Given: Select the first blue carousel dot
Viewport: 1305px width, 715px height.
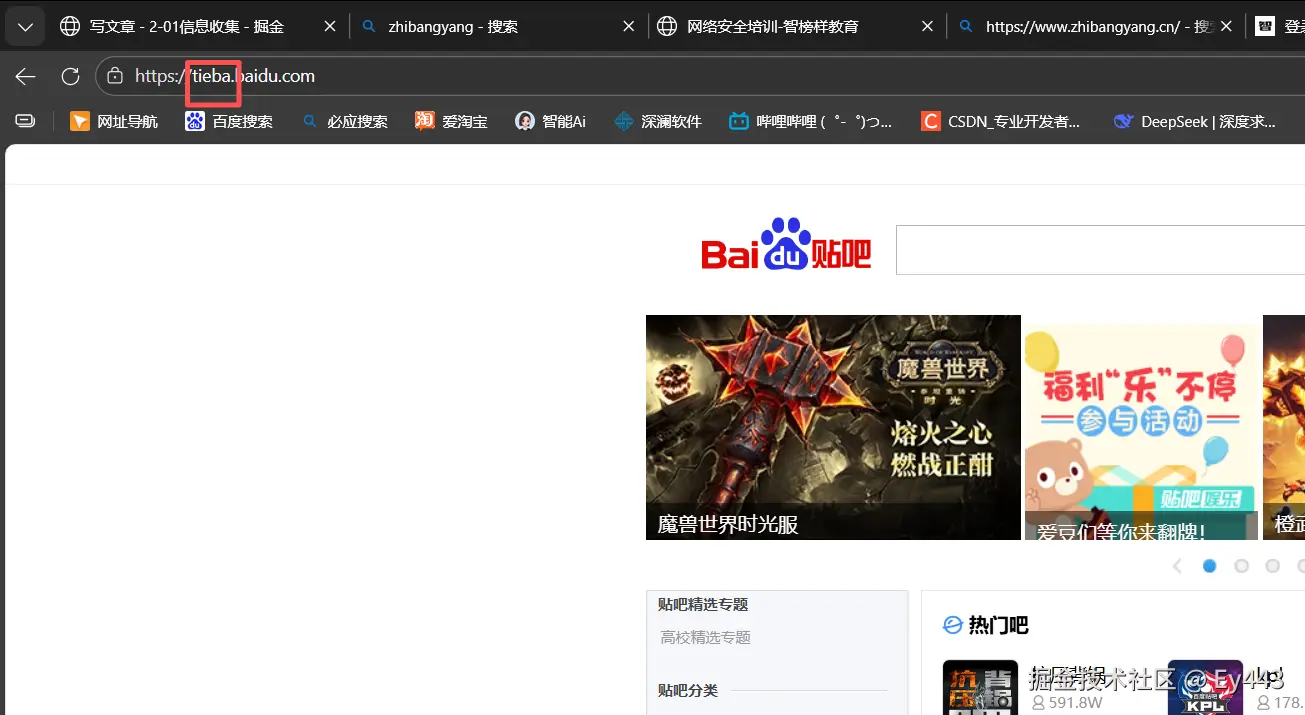Looking at the screenshot, I should tap(1210, 566).
